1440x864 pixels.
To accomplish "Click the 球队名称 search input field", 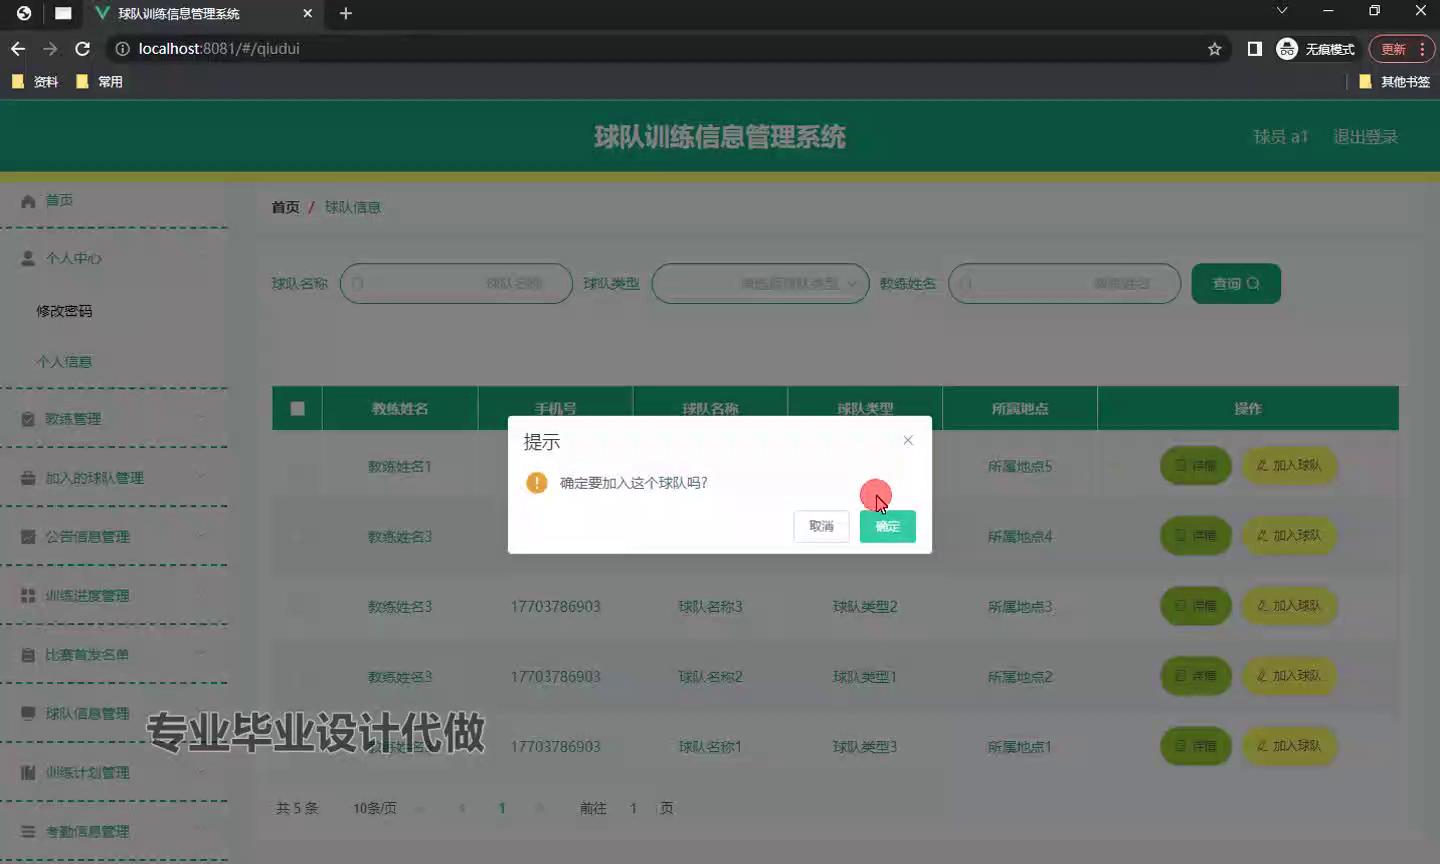I will (456, 284).
